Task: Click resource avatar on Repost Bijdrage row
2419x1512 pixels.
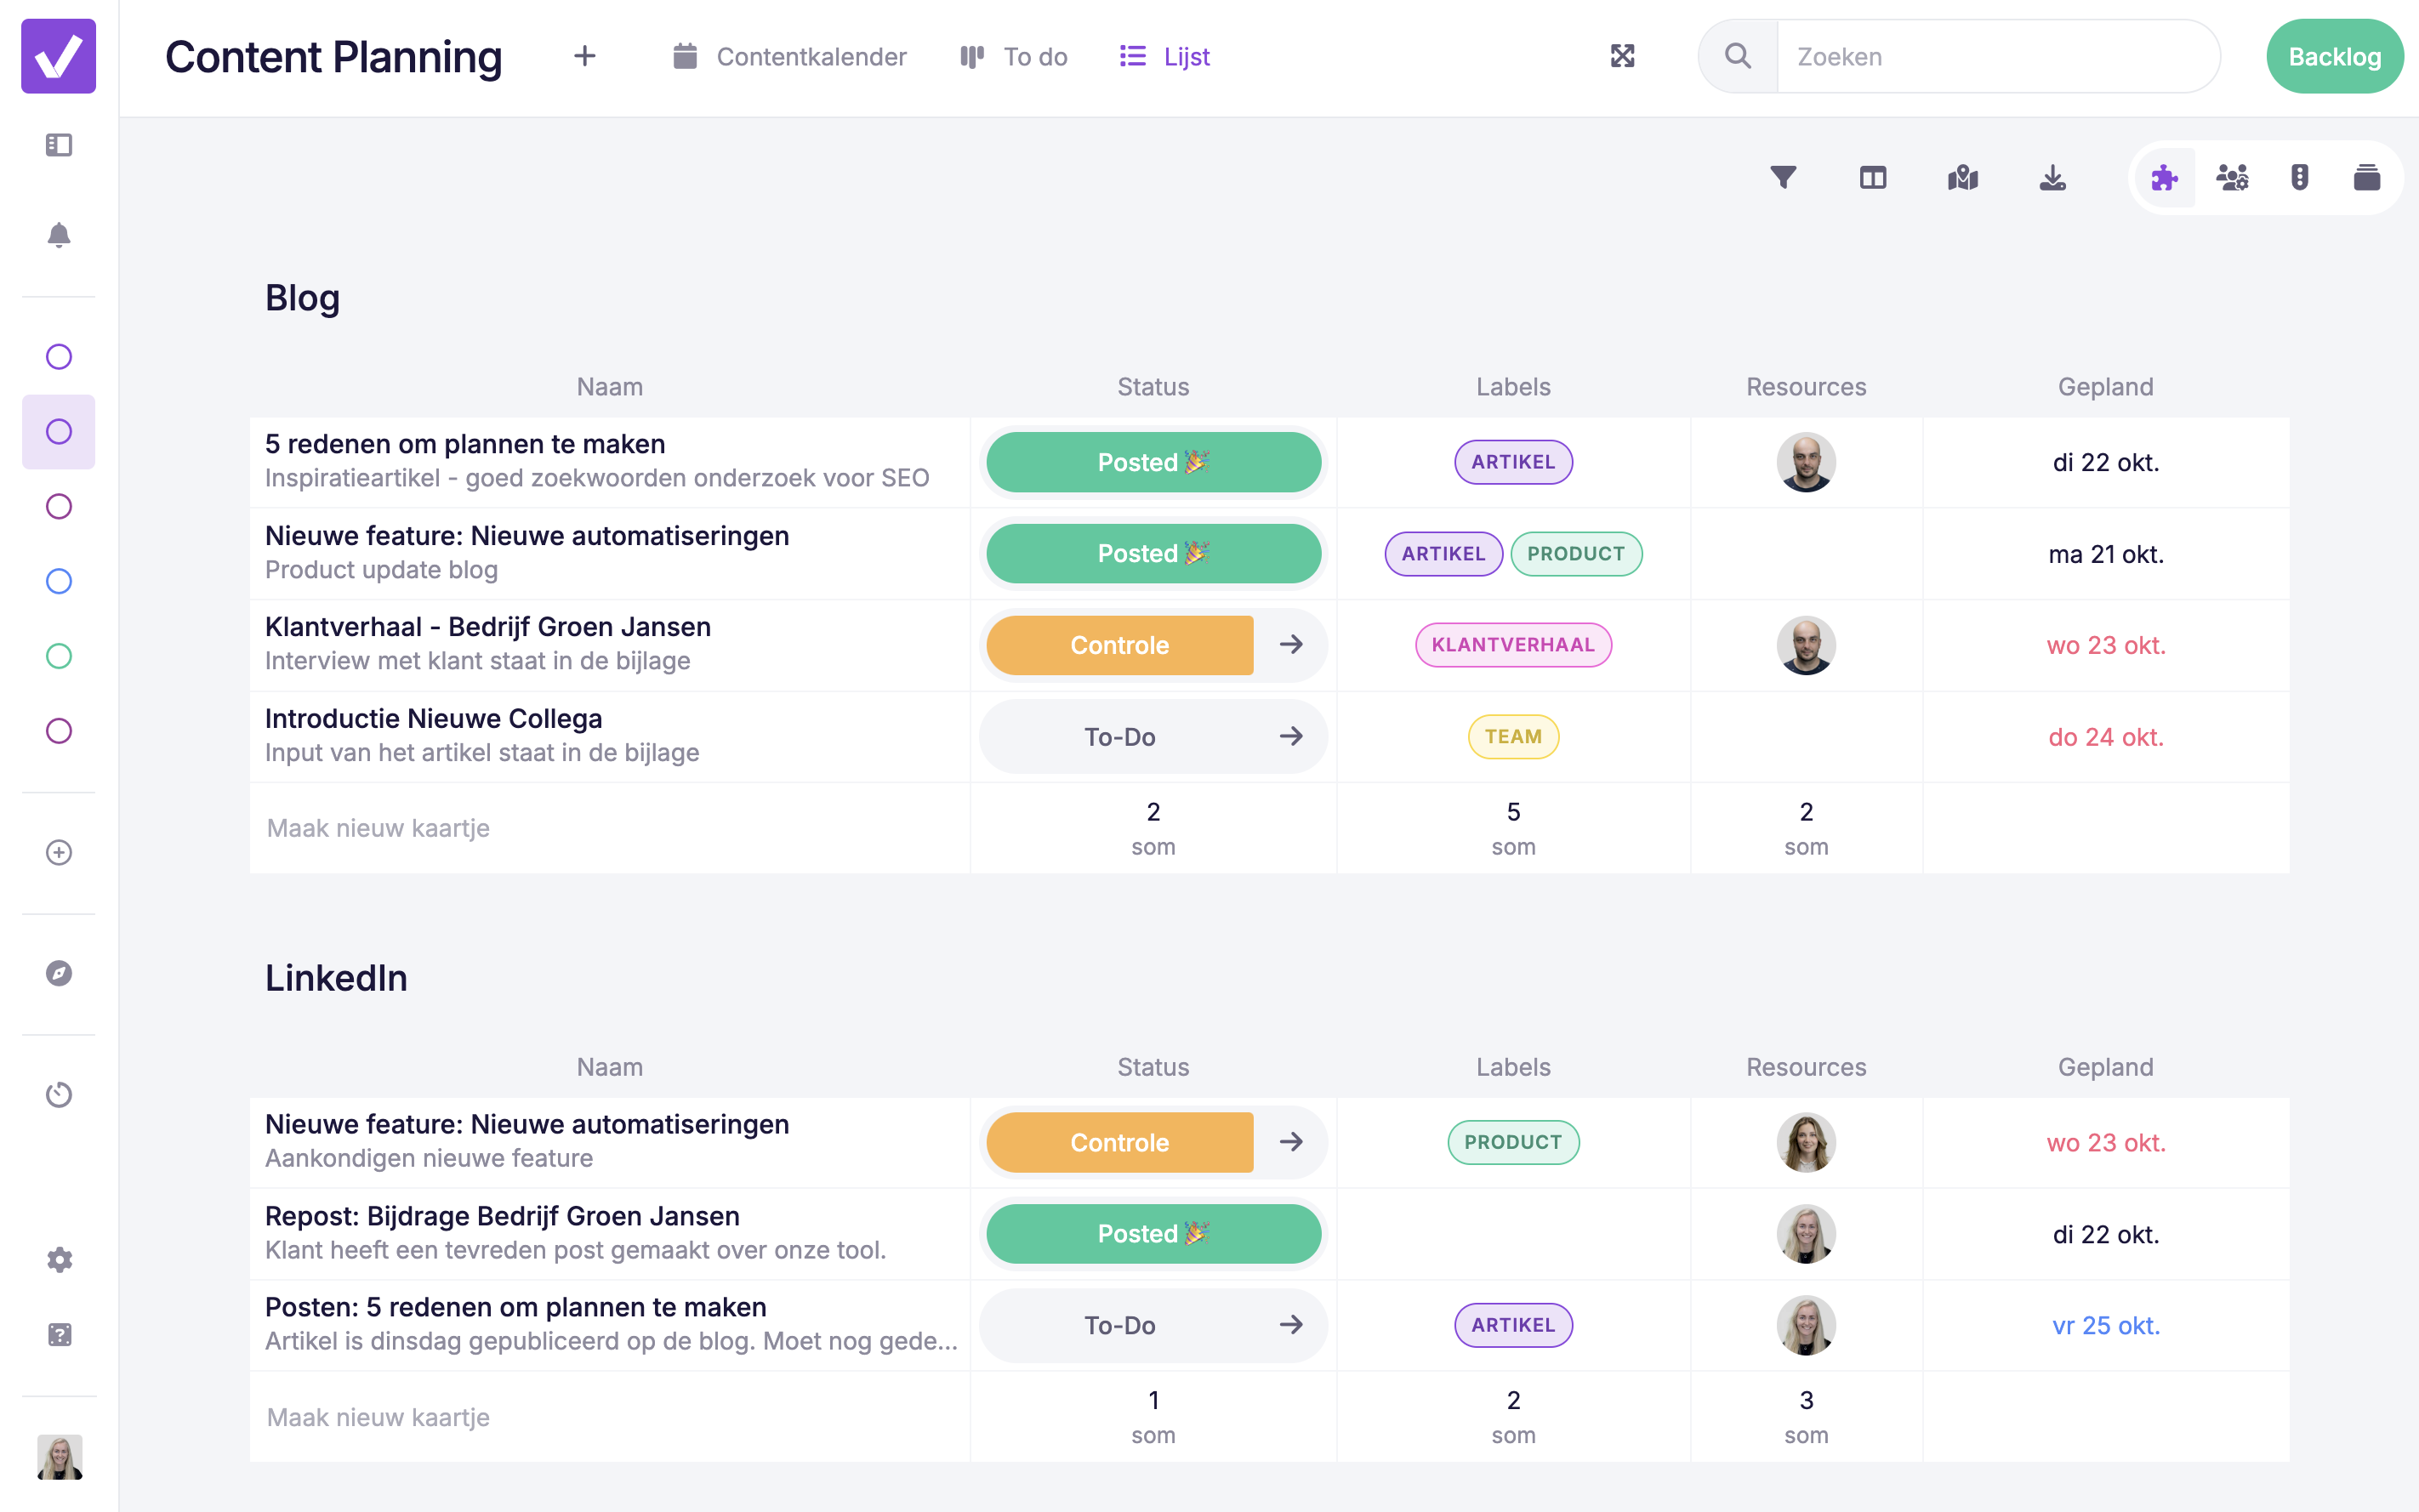Action: click(x=1806, y=1234)
